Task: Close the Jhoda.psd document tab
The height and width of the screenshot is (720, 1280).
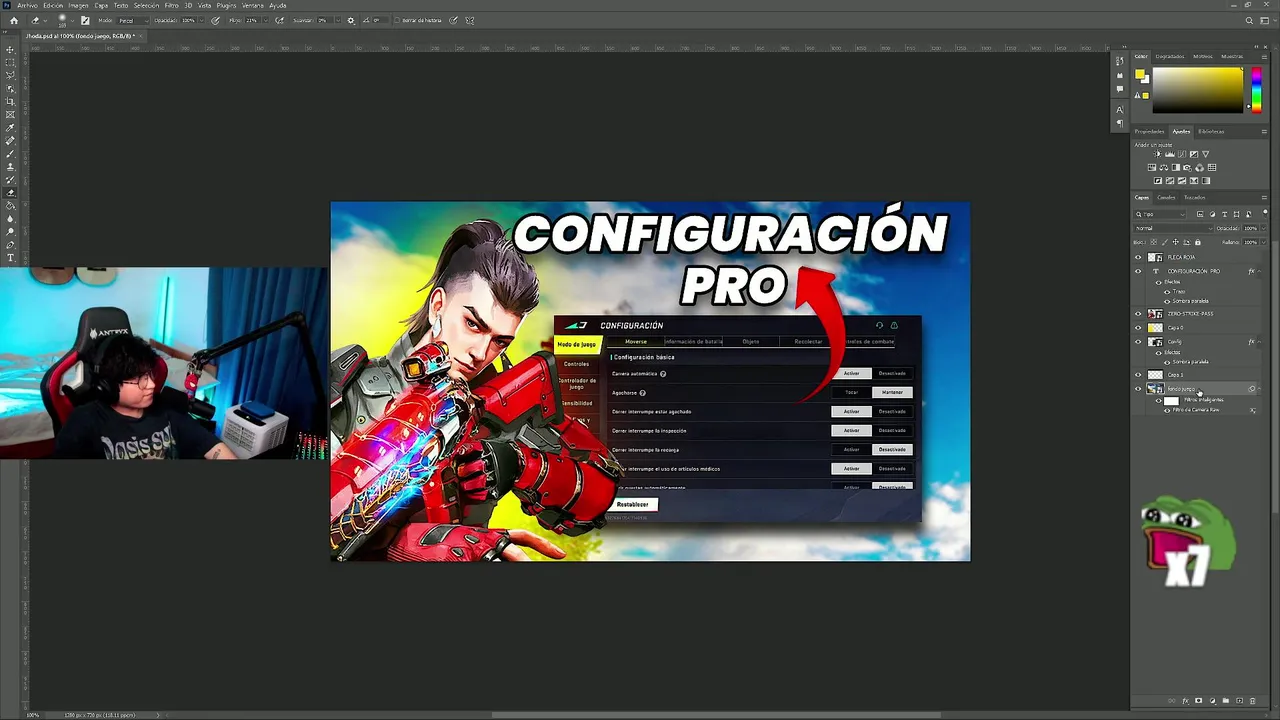Action: coord(141,36)
